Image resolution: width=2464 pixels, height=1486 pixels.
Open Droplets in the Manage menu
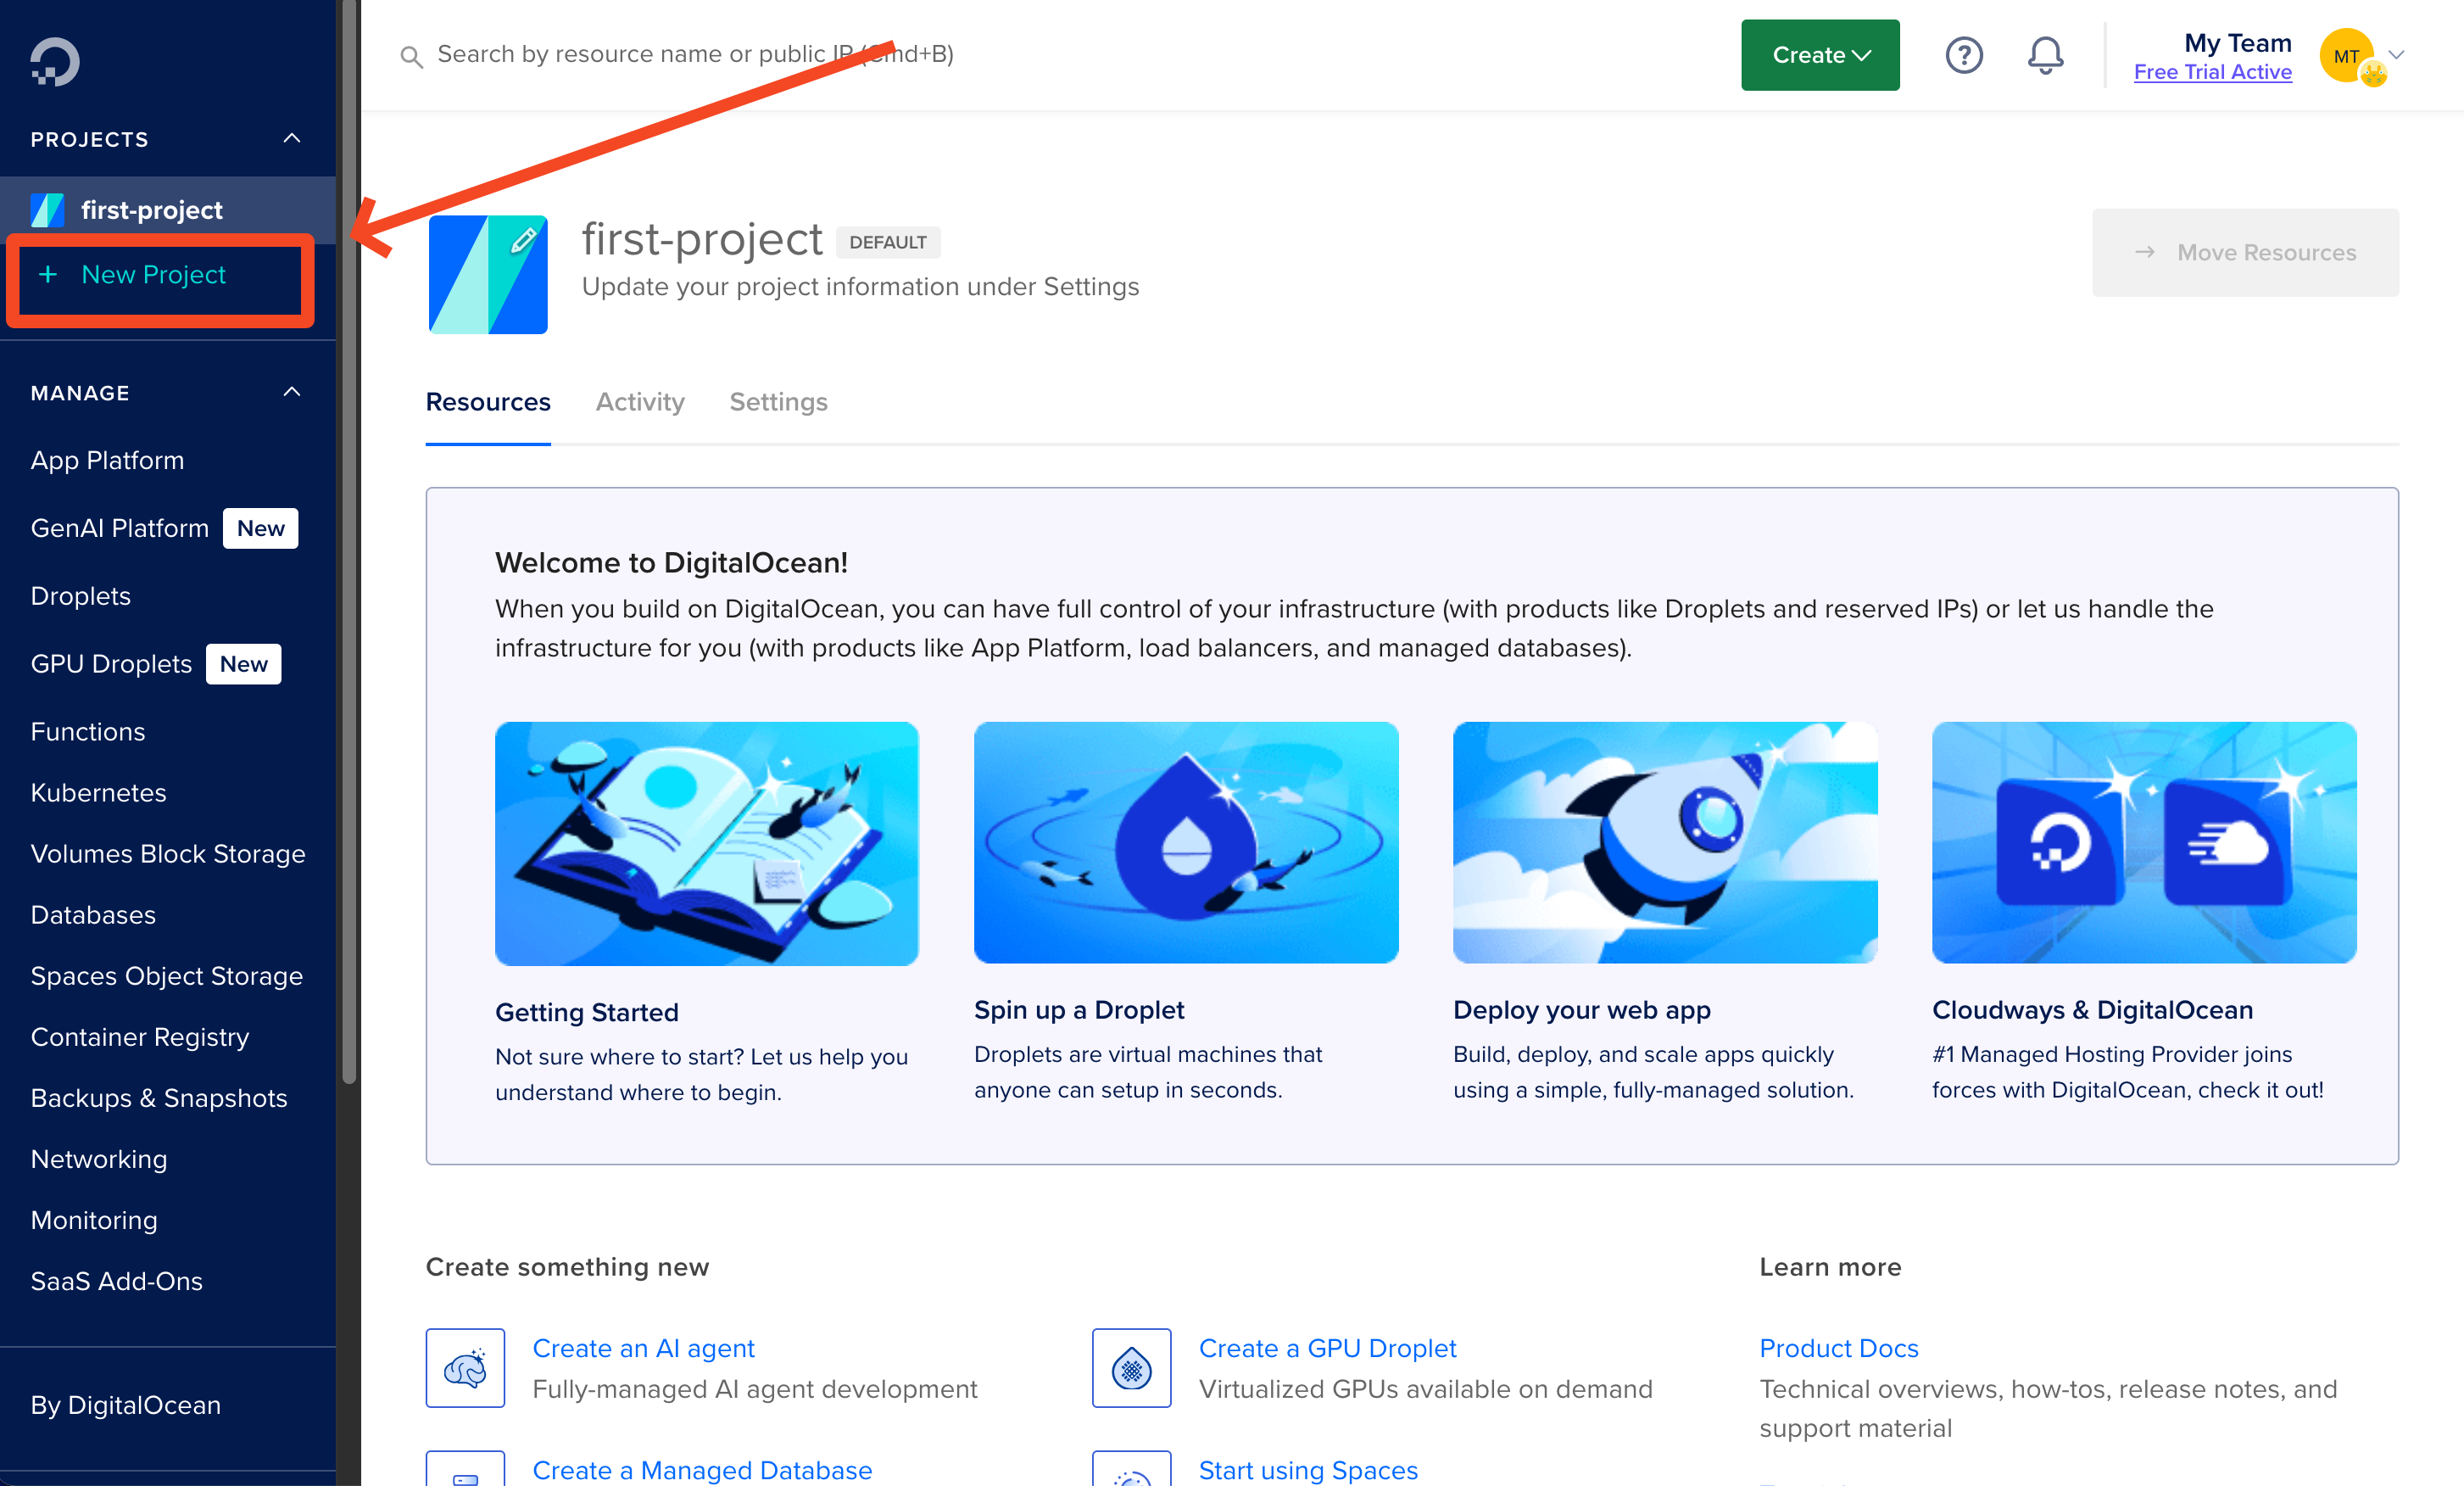click(x=81, y=596)
